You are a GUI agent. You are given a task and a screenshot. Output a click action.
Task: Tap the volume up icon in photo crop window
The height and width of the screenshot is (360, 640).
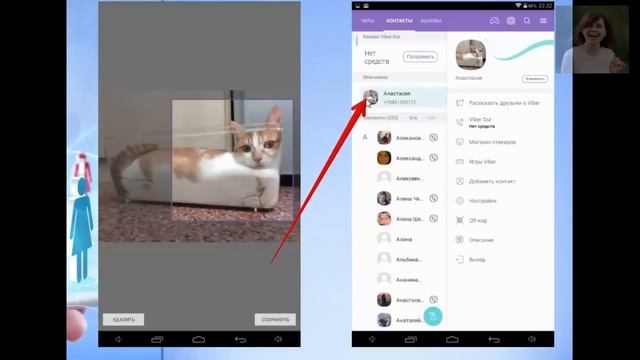tap(278, 339)
